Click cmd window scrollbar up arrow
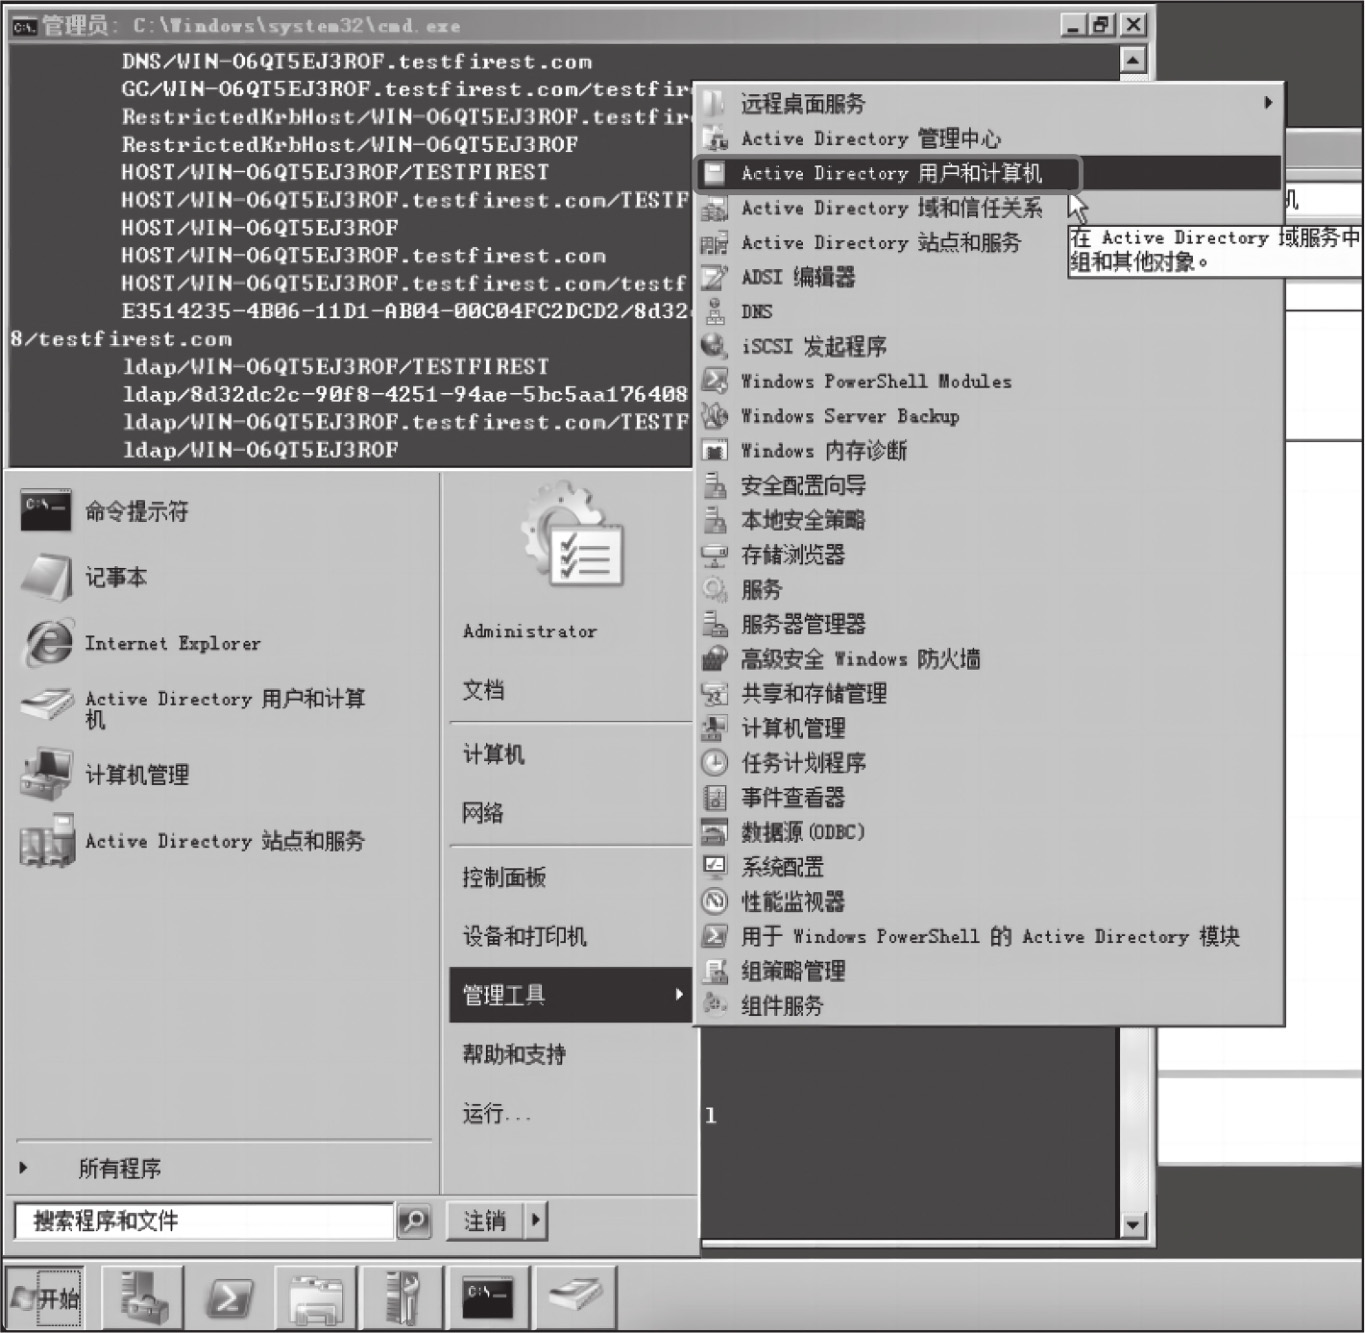This screenshot has width=1365, height=1333. click(1132, 60)
